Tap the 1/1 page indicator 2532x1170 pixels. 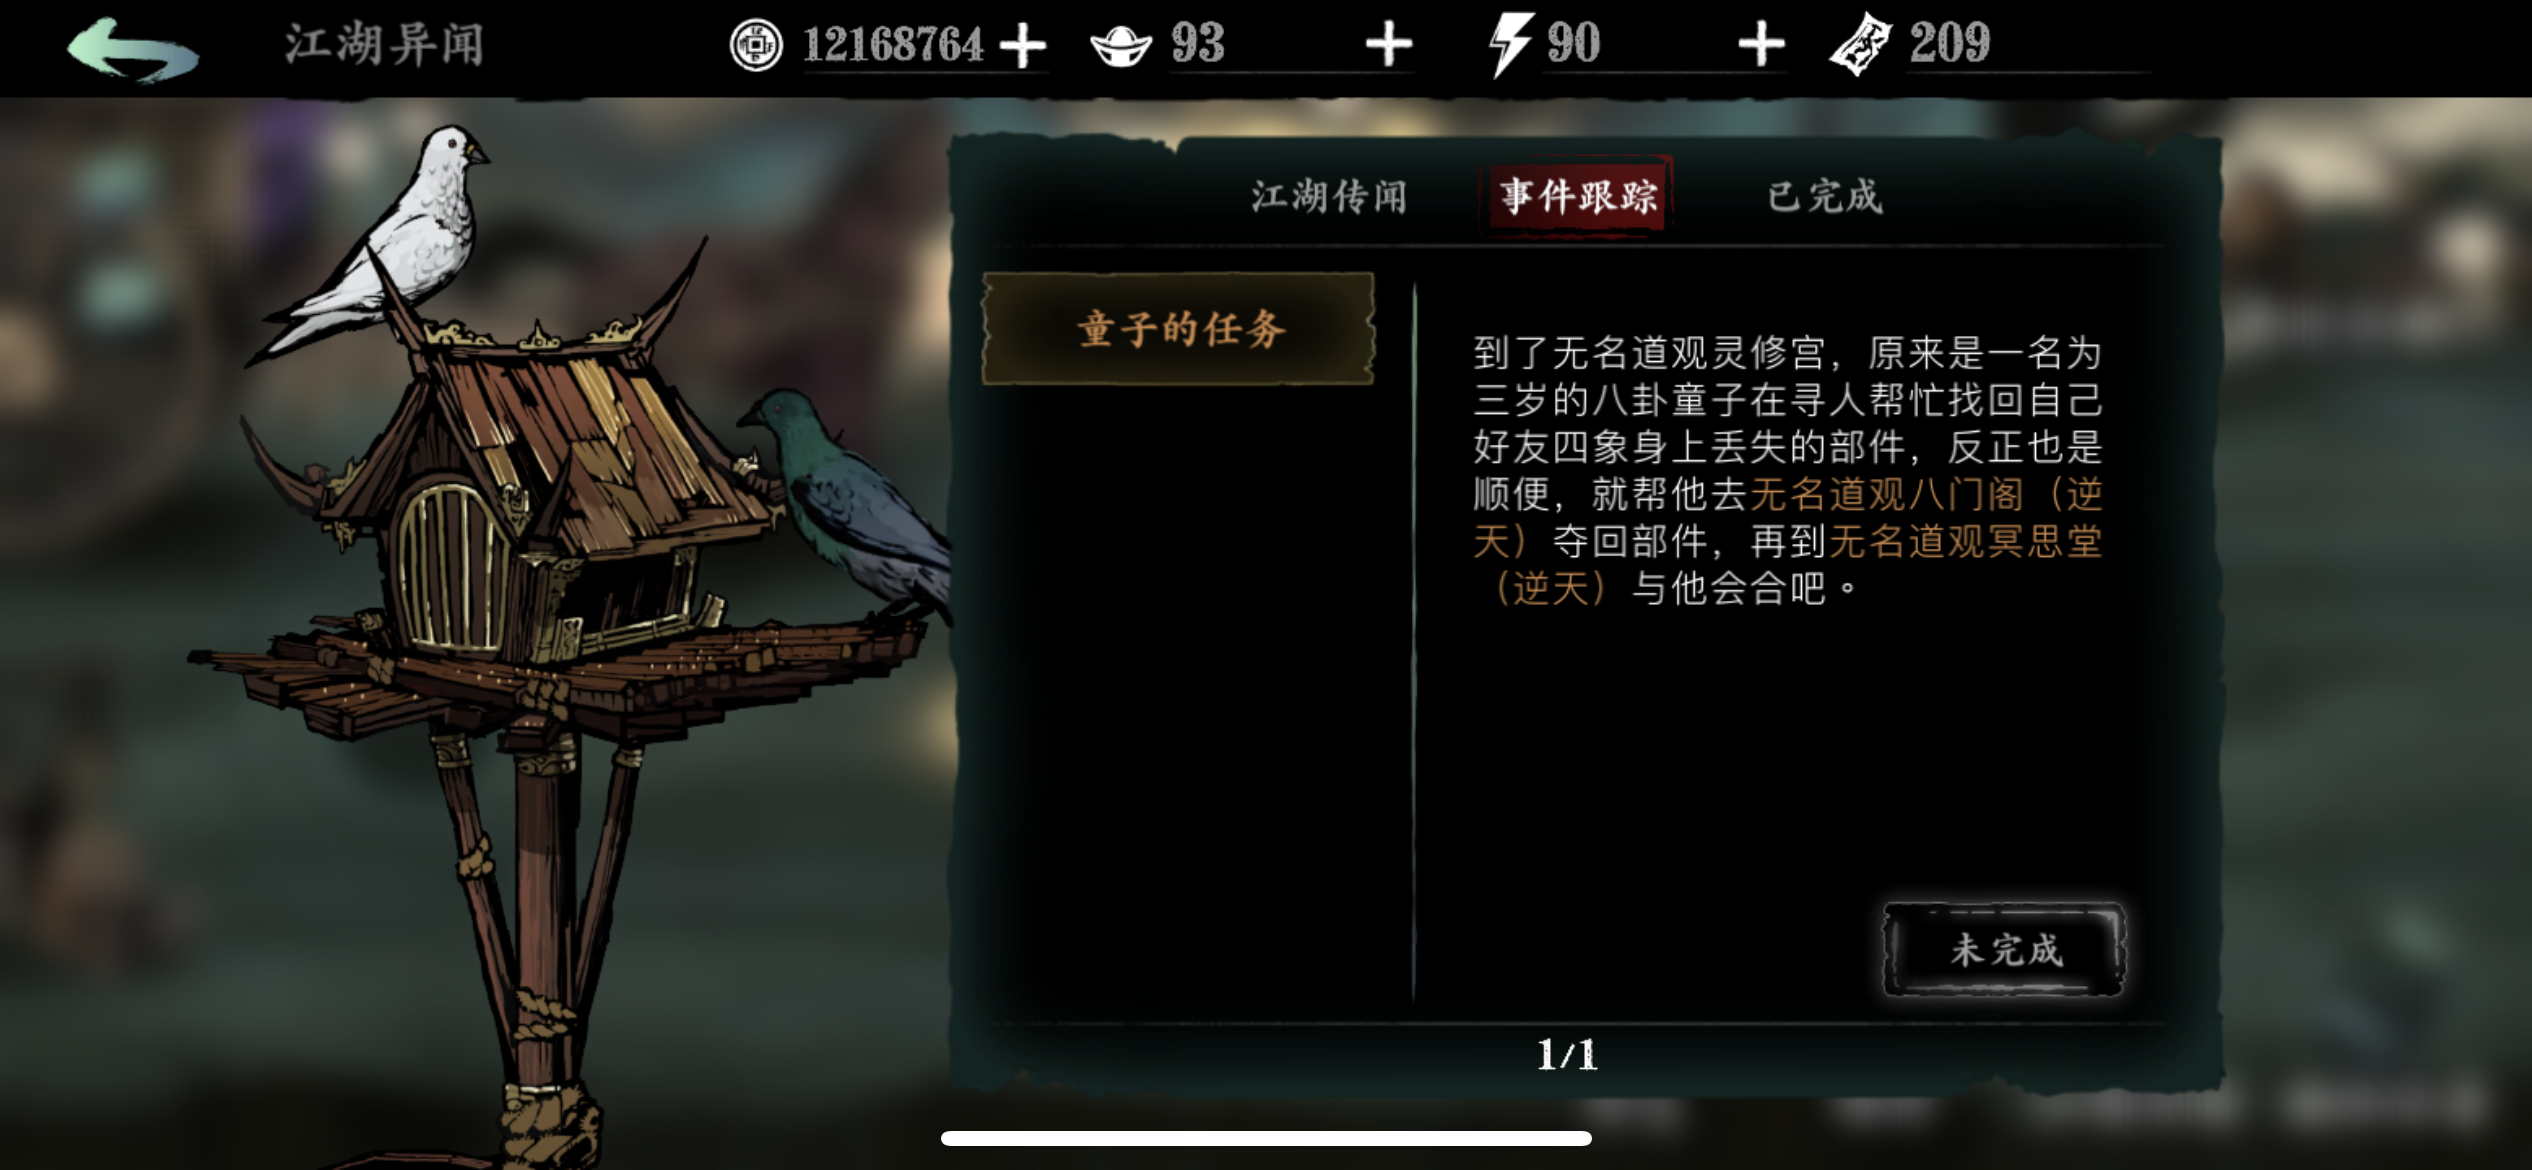(1567, 1055)
